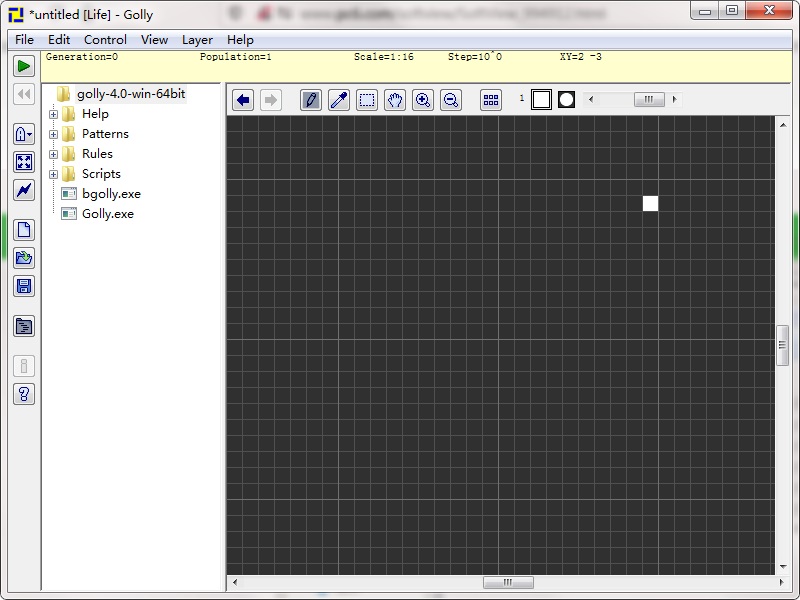Click the redo forward arrow
The height and width of the screenshot is (600, 800).
click(271, 99)
